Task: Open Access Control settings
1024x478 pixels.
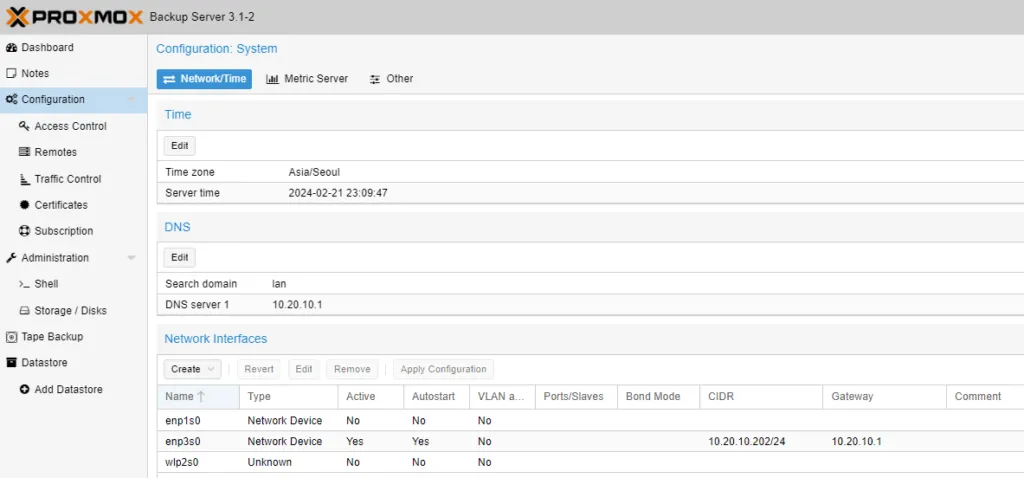Action: [x=73, y=126]
